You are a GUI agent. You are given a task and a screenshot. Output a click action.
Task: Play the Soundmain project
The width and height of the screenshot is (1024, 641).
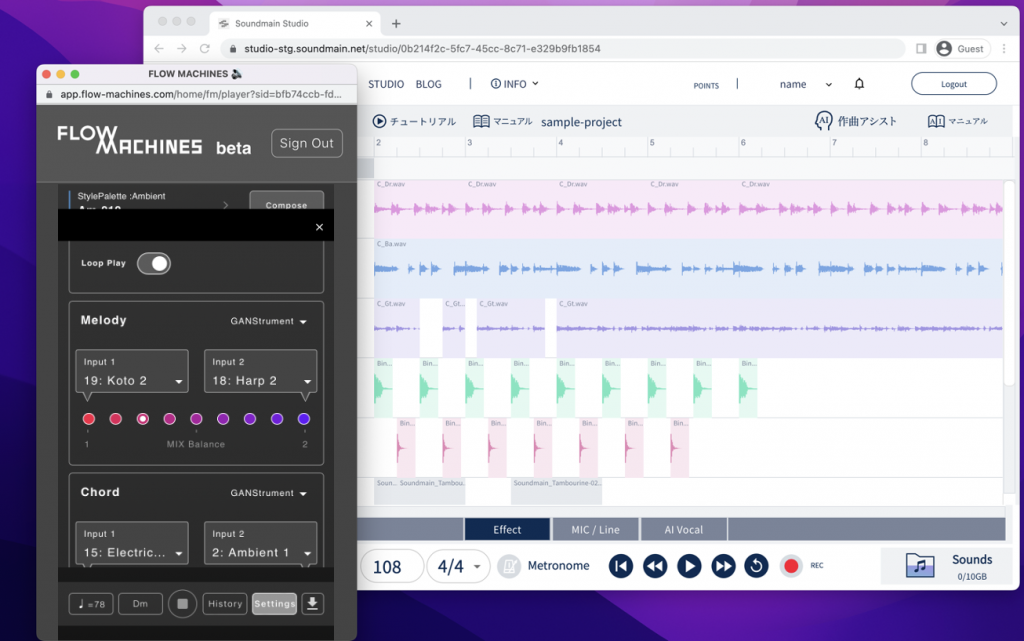[x=689, y=566]
